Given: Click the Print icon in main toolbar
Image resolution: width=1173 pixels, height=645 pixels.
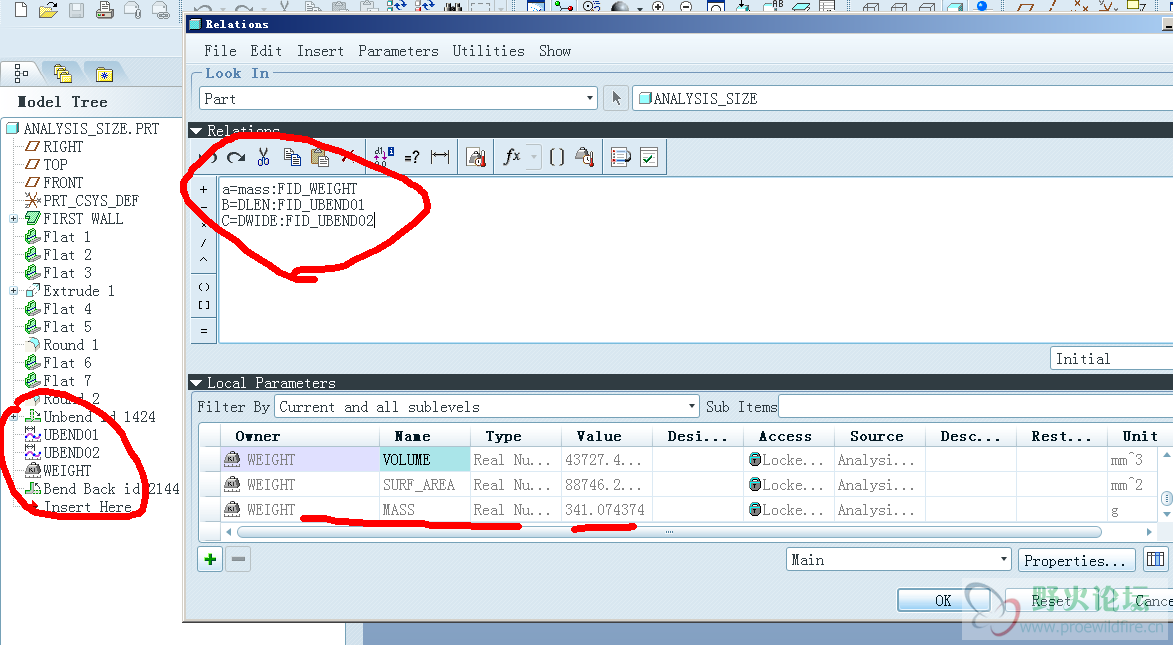Looking at the screenshot, I should click(x=105, y=10).
